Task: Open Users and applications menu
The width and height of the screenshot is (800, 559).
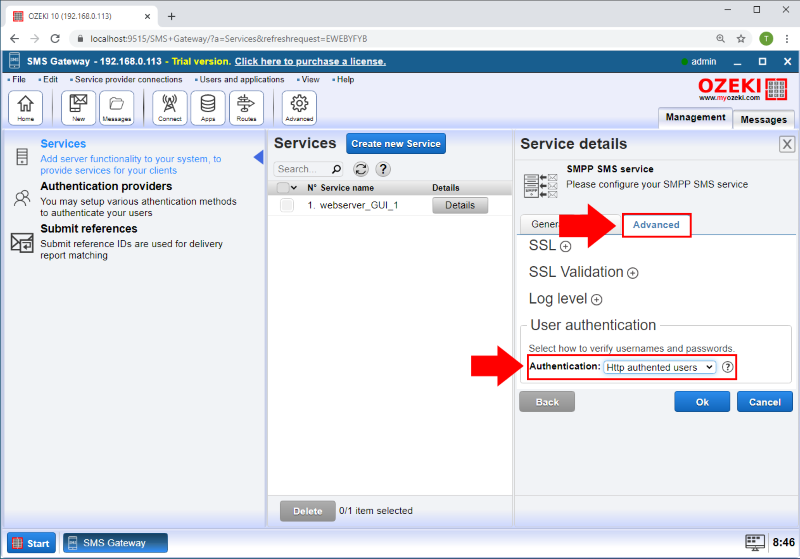Action: click(x=241, y=80)
